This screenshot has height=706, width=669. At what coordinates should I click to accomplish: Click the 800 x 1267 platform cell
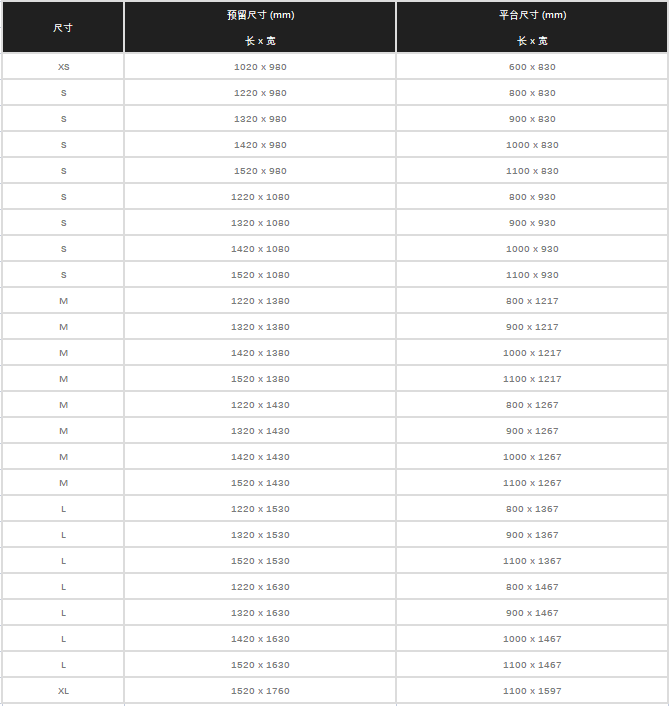532,405
